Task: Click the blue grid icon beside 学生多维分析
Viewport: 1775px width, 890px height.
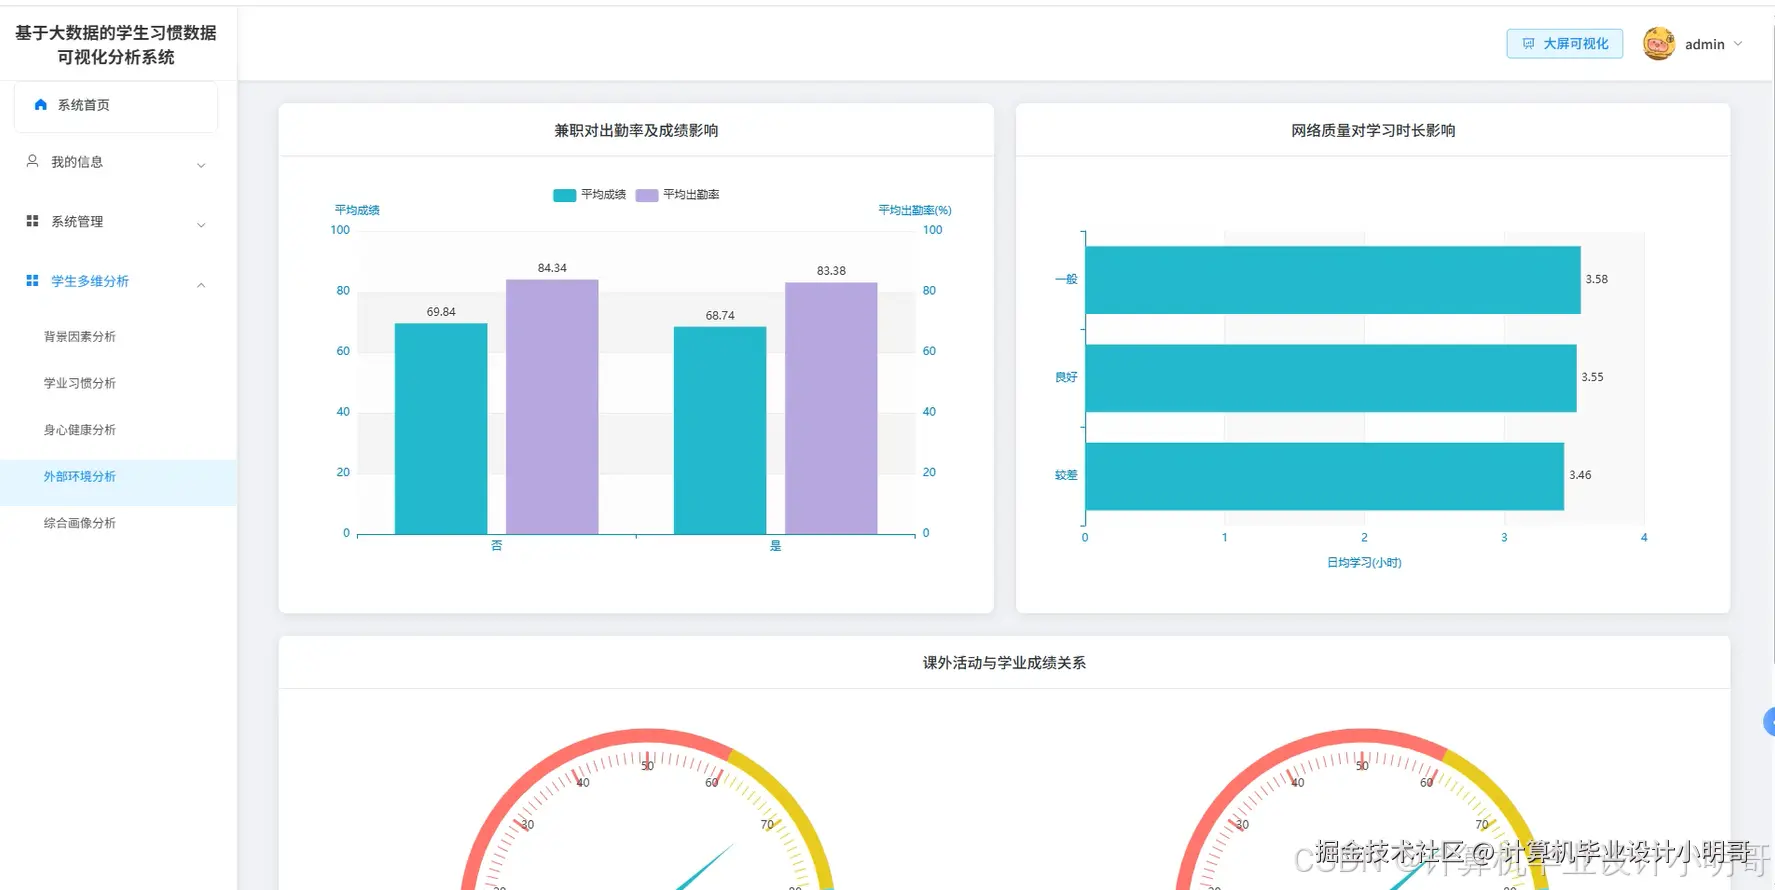Action: pos(32,281)
